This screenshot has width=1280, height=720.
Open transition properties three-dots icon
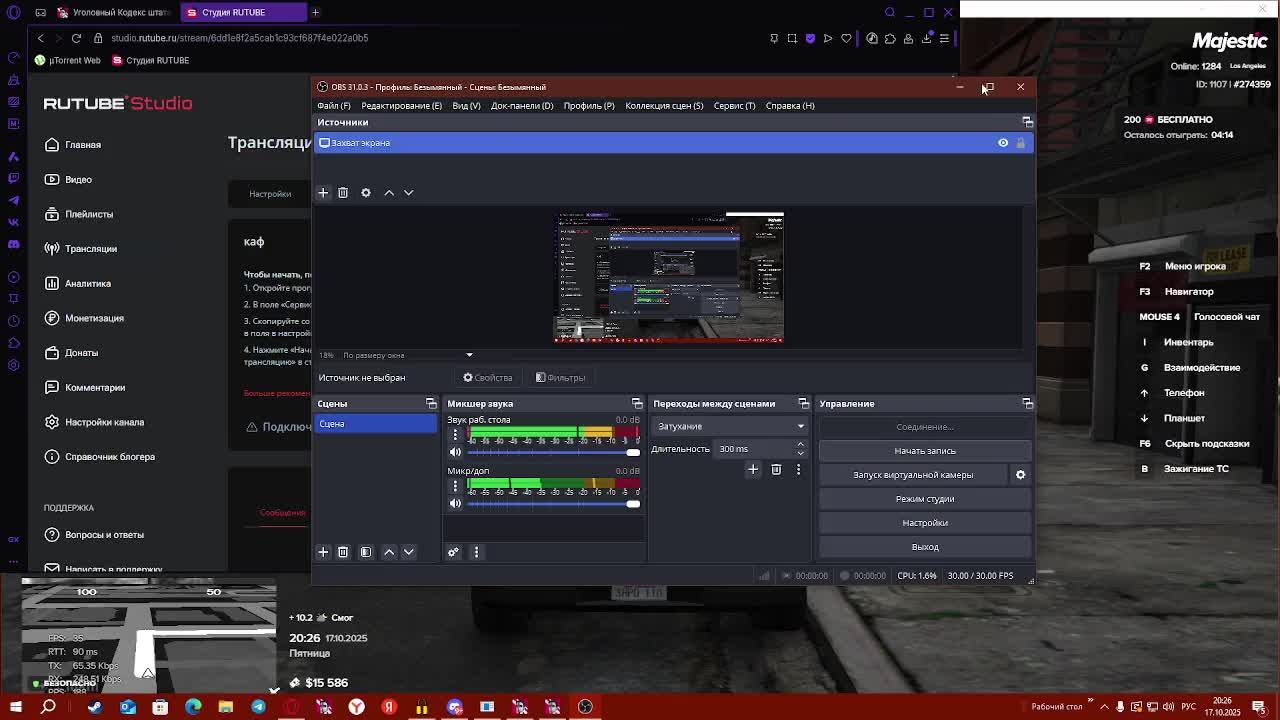[798, 469]
